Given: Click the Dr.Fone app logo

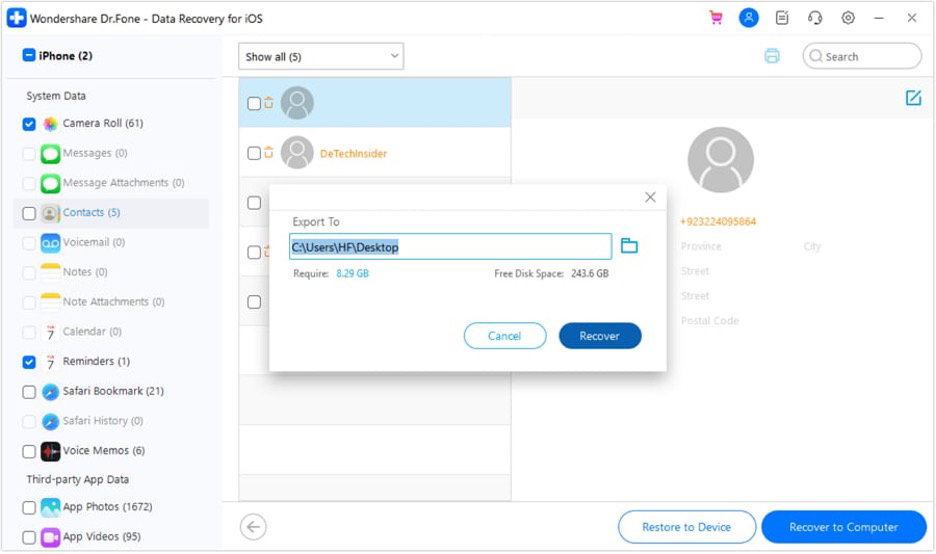Looking at the screenshot, I should tap(16, 18).
